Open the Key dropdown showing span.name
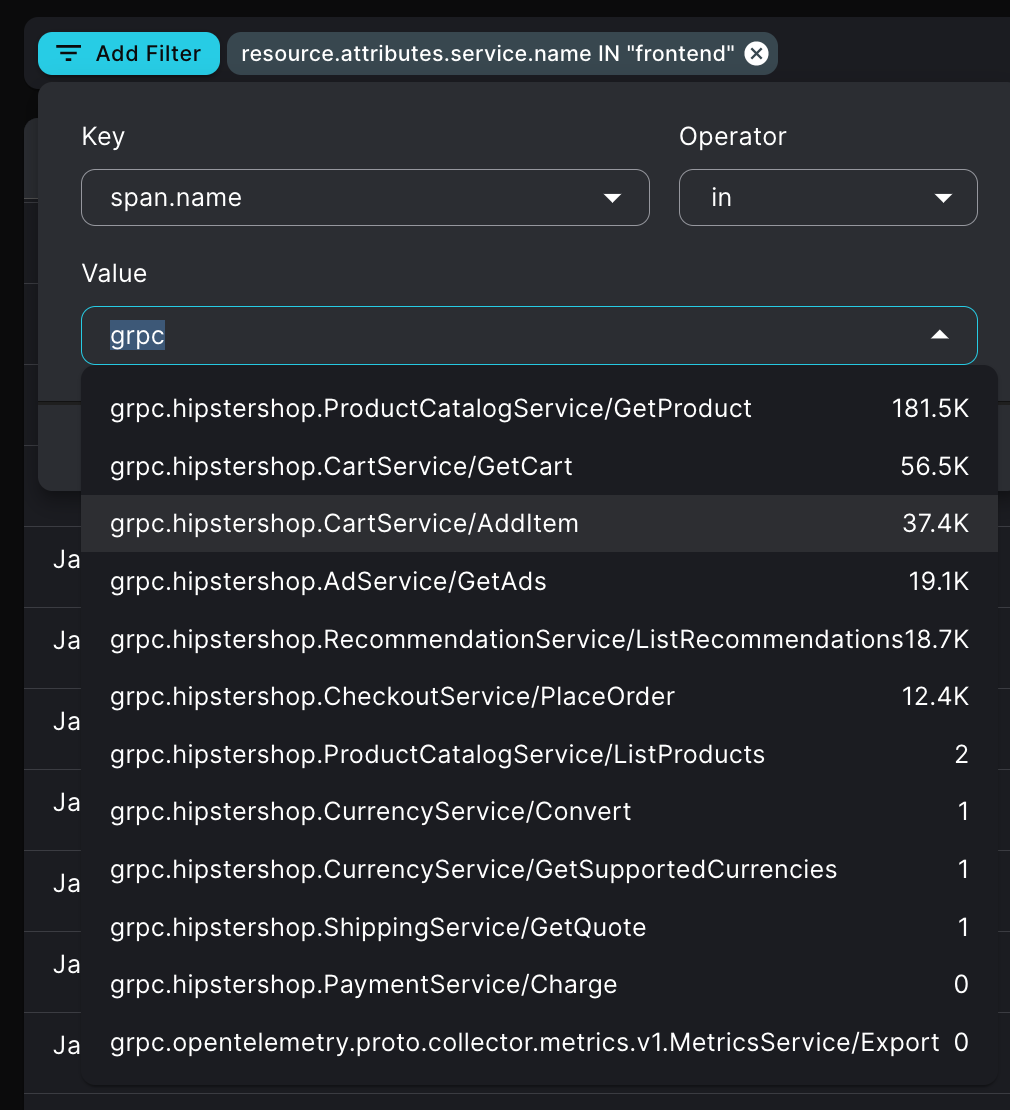Viewport: 1010px width, 1110px height. coord(365,197)
